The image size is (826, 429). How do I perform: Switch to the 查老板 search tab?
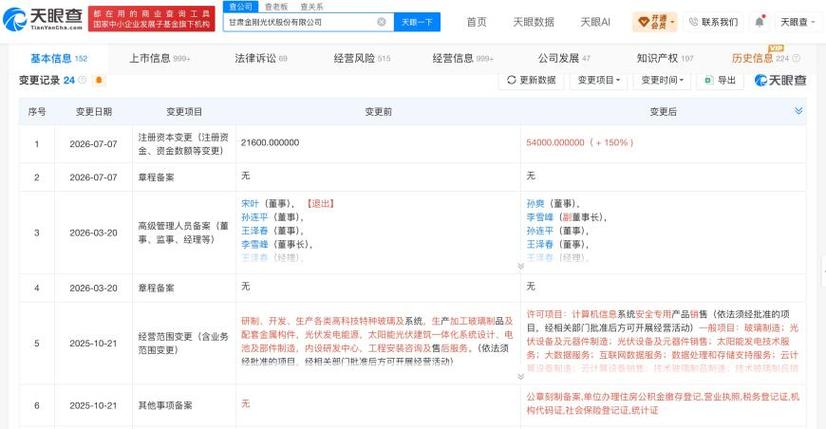[x=276, y=7]
